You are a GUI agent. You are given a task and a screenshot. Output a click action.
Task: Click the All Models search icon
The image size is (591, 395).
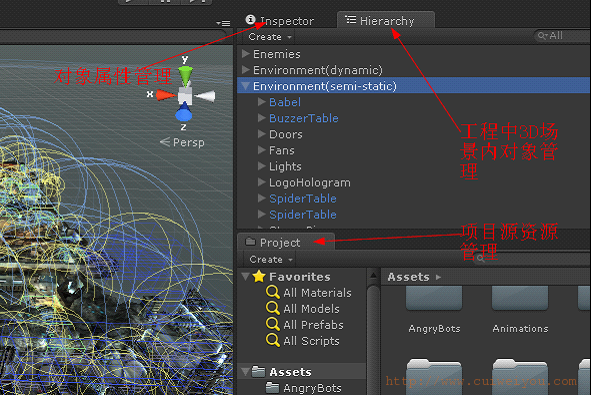(273, 308)
